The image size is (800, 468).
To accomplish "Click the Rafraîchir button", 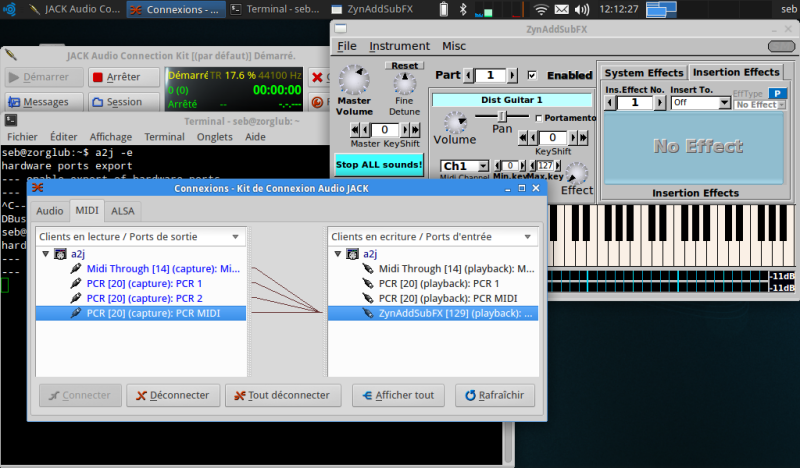I will coord(494,396).
